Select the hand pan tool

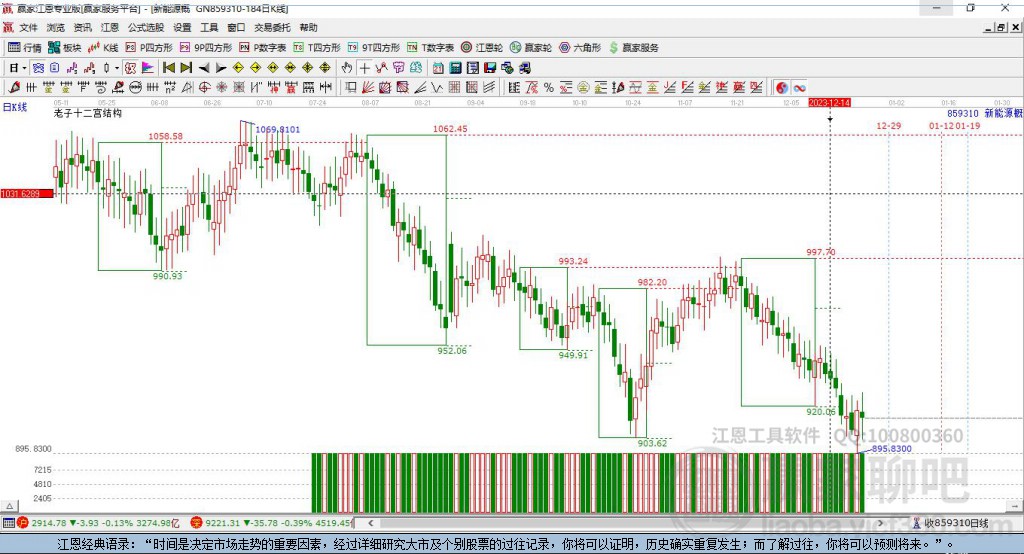(347, 68)
